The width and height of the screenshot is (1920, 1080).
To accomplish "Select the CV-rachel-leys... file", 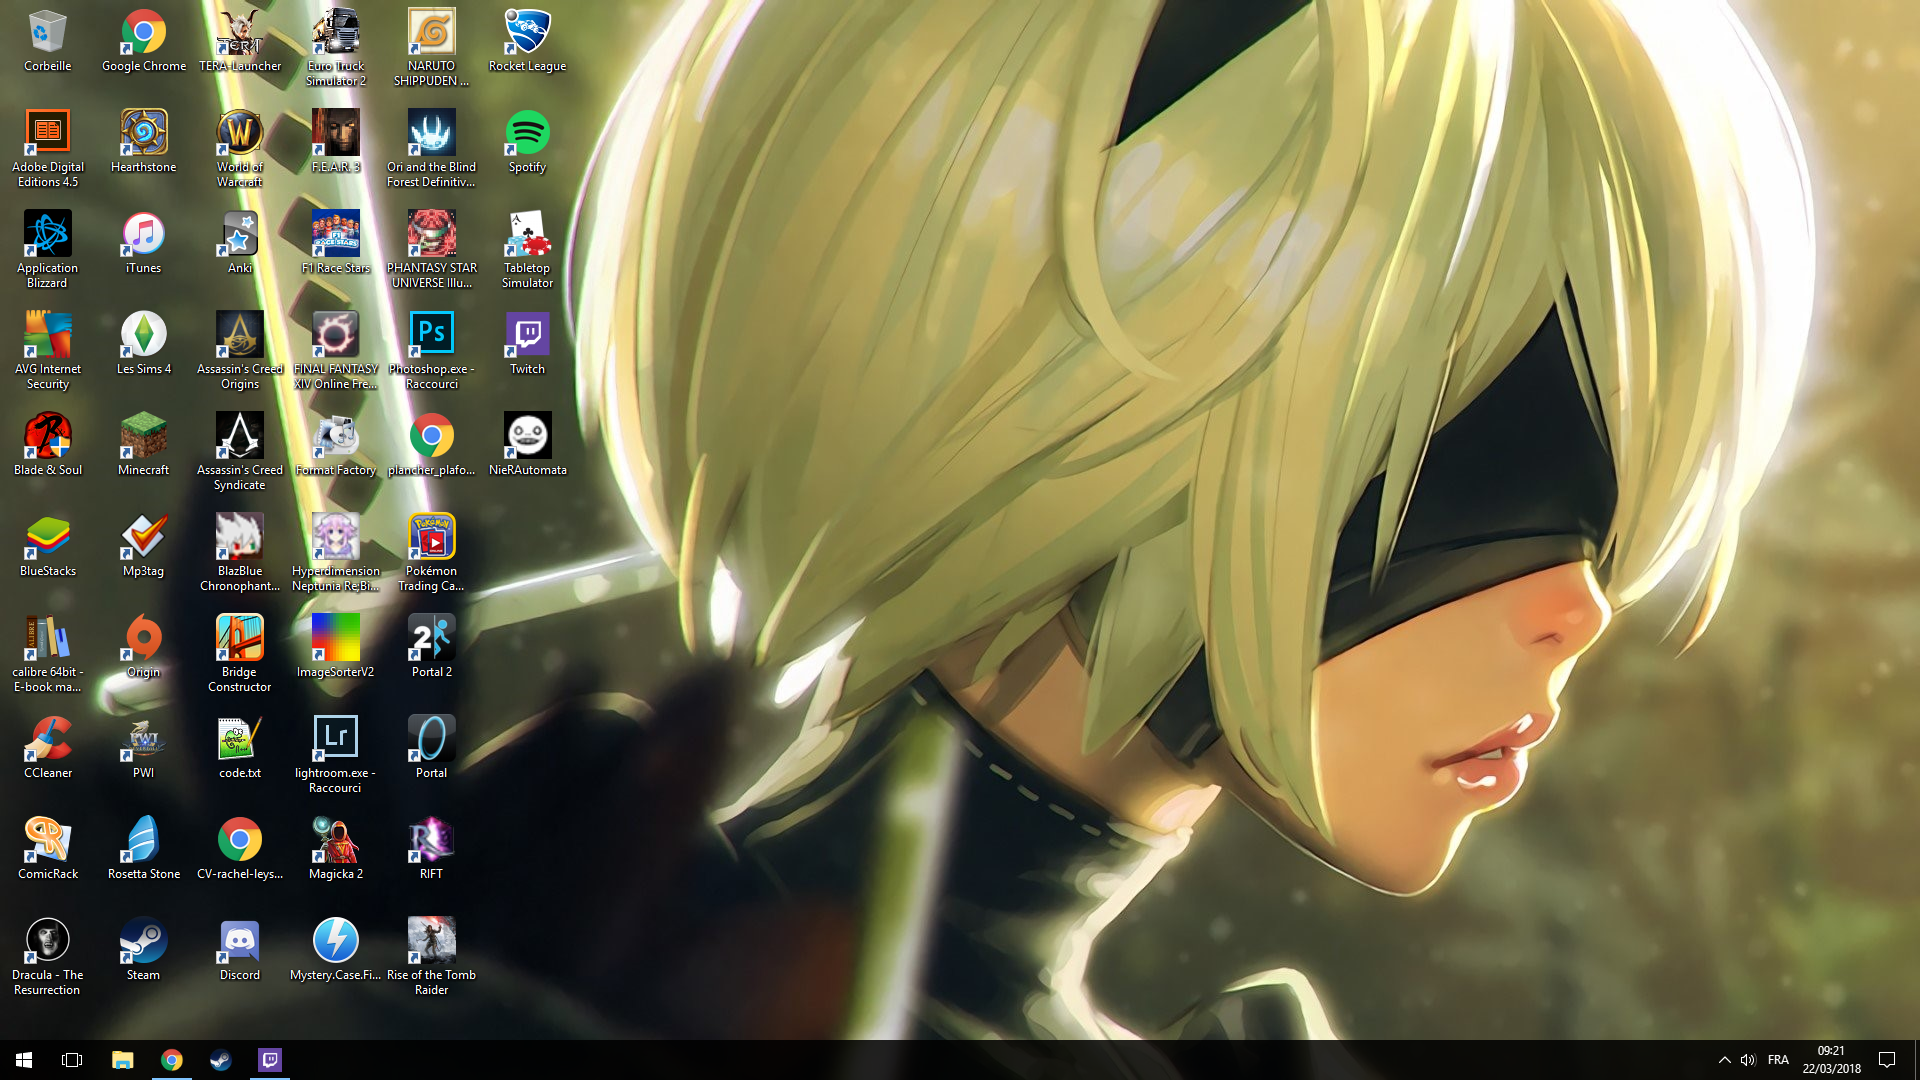I will coord(240,850).
